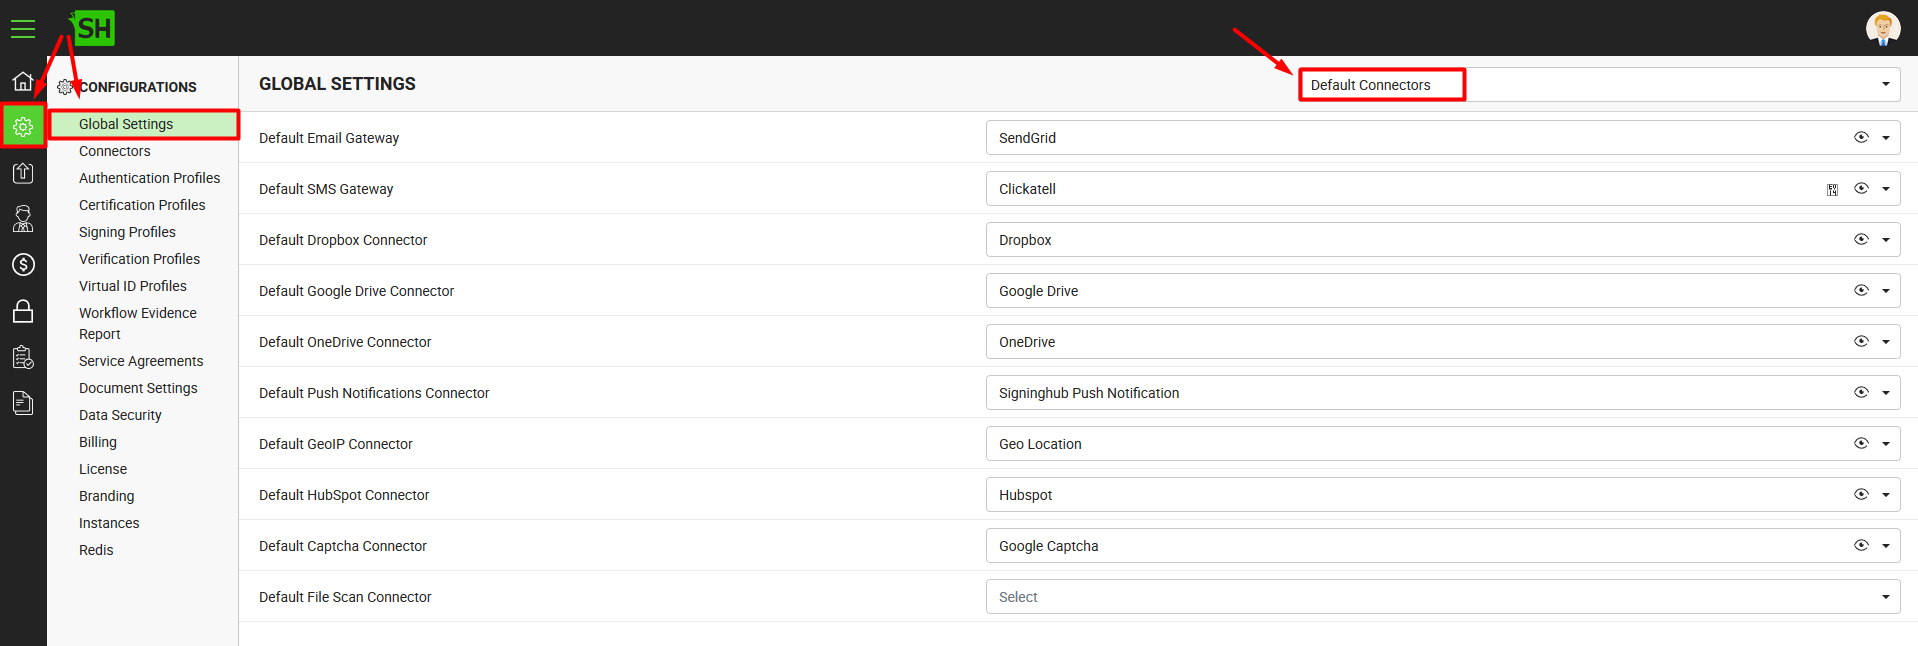Expand the Default Push Notifications Connector dropdown
This screenshot has width=1918, height=646.
coord(1886,393)
